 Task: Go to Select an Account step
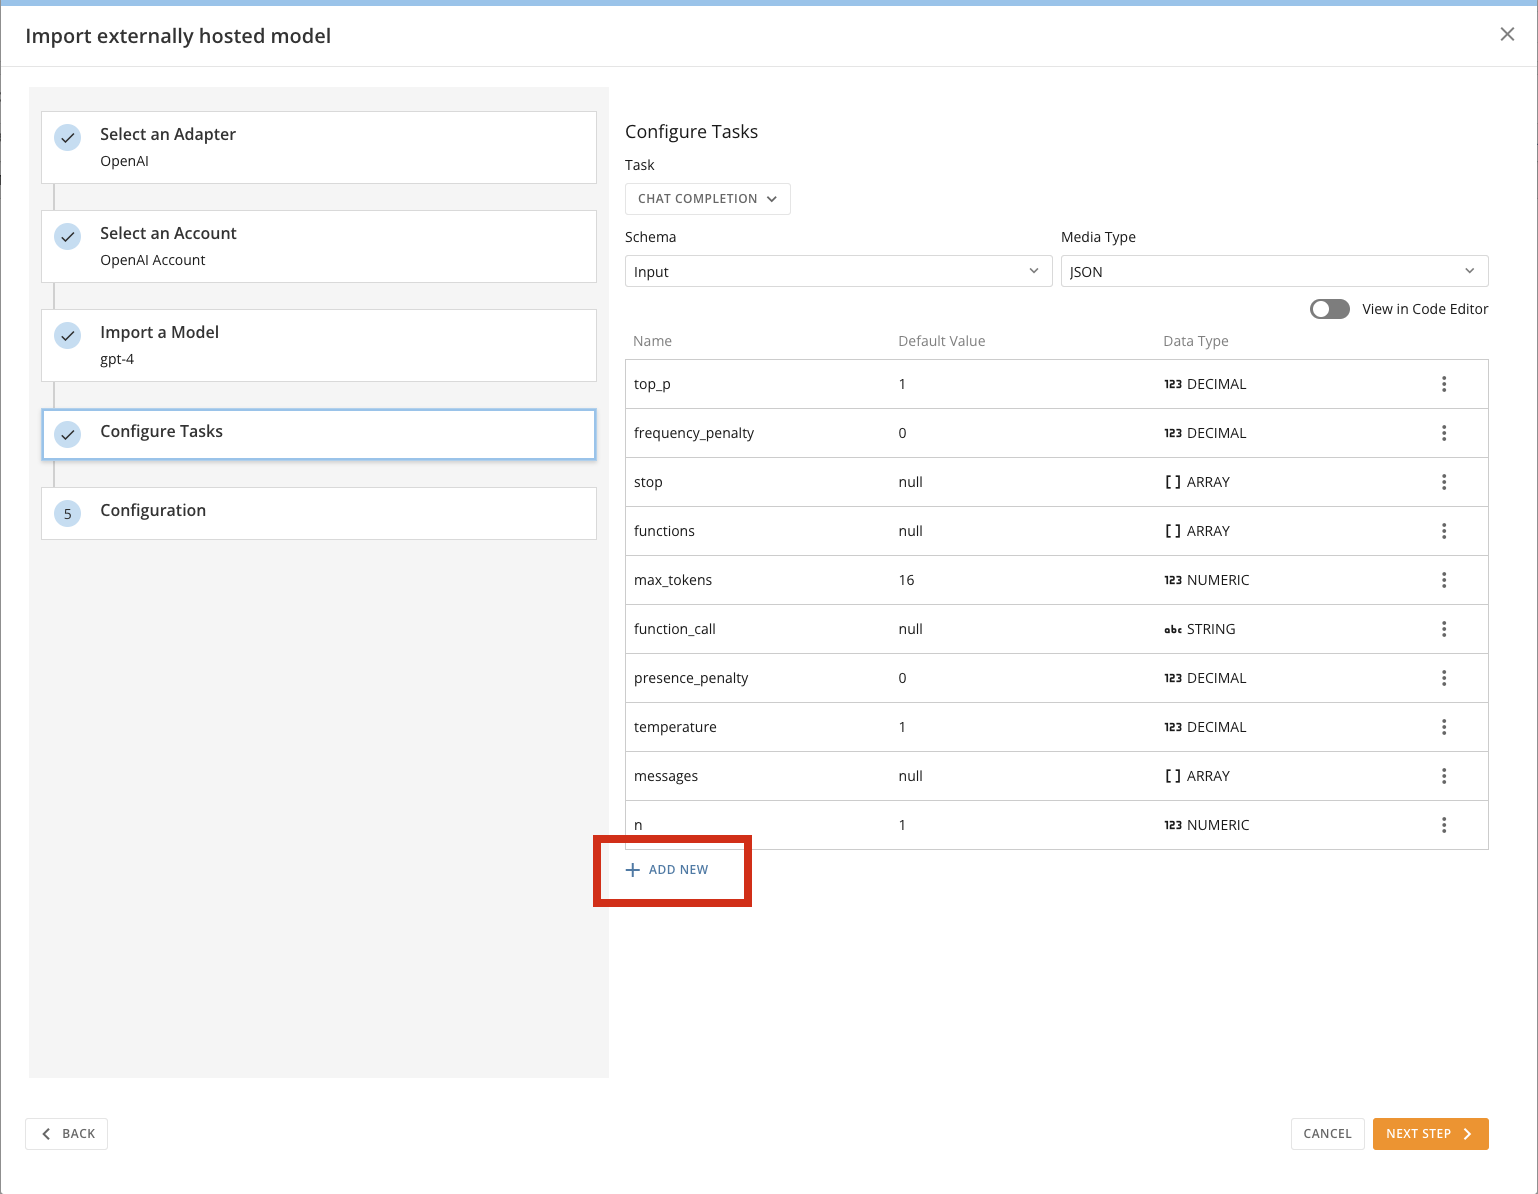(x=319, y=246)
